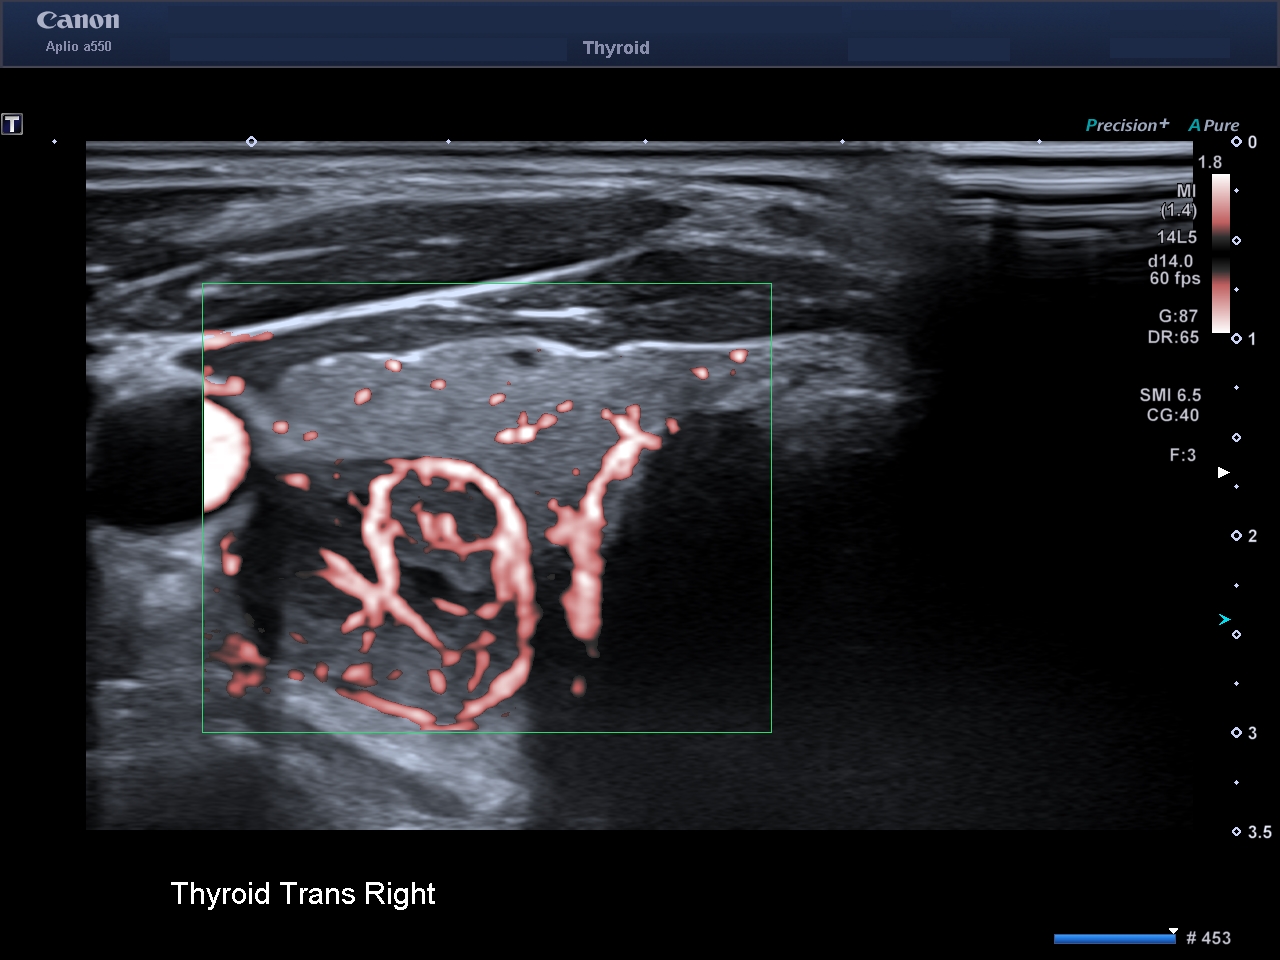Select the cyan focal depth arrow

(x=1224, y=620)
